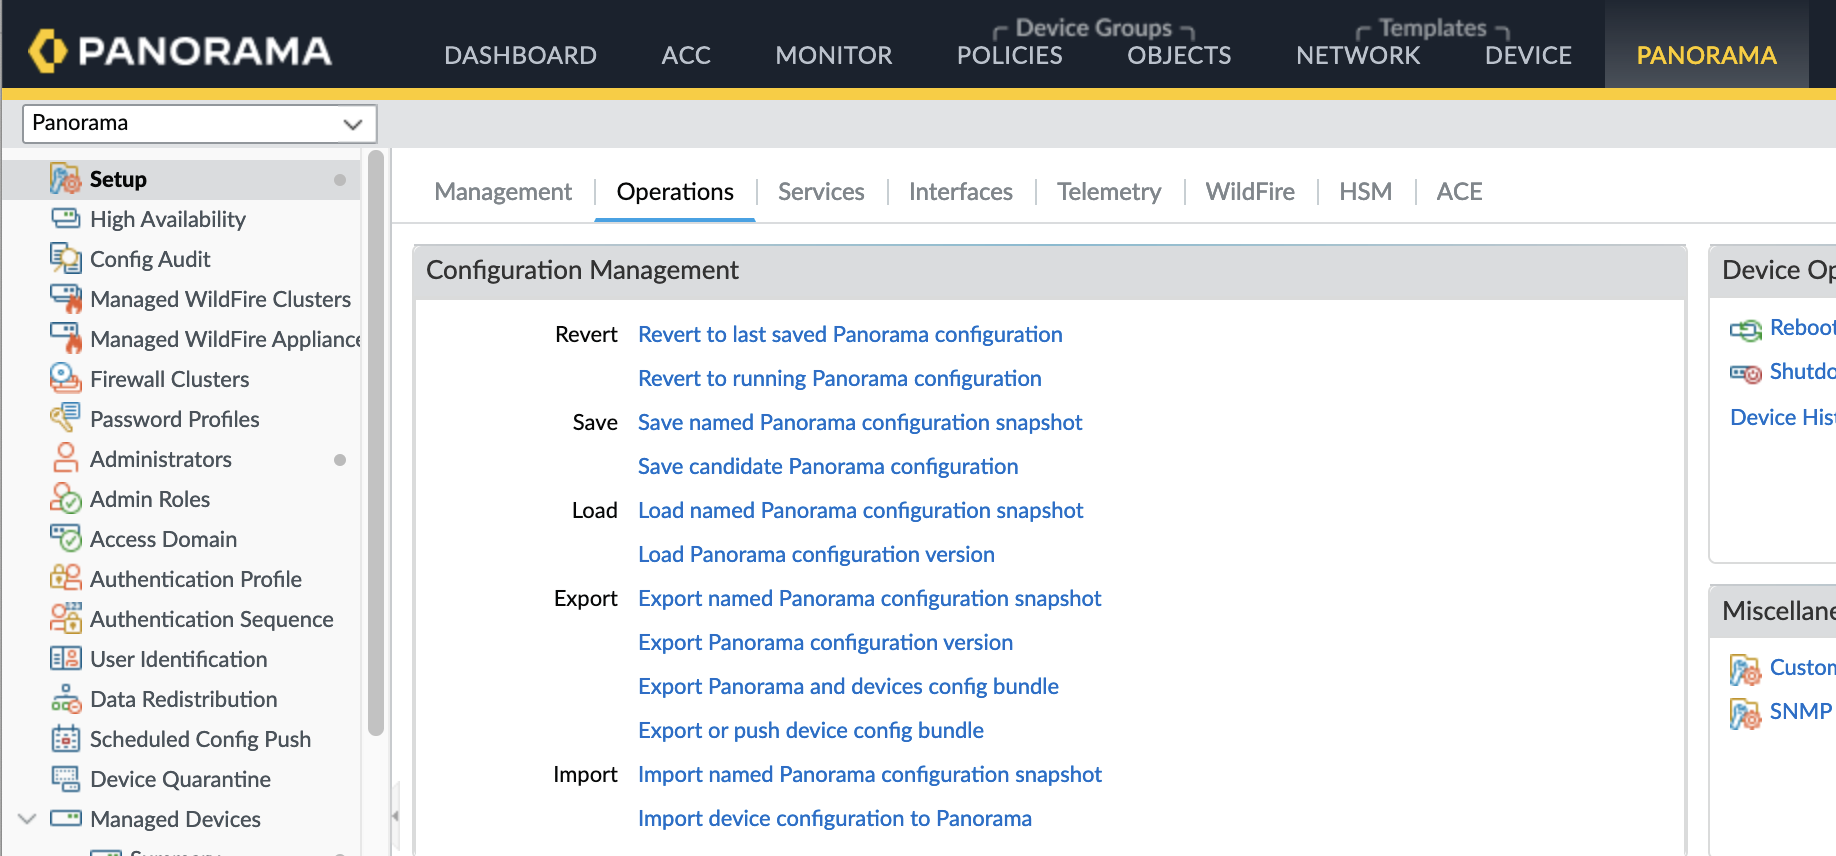
Task: Click the Managed WildFire Appliances icon
Action: (x=66, y=339)
